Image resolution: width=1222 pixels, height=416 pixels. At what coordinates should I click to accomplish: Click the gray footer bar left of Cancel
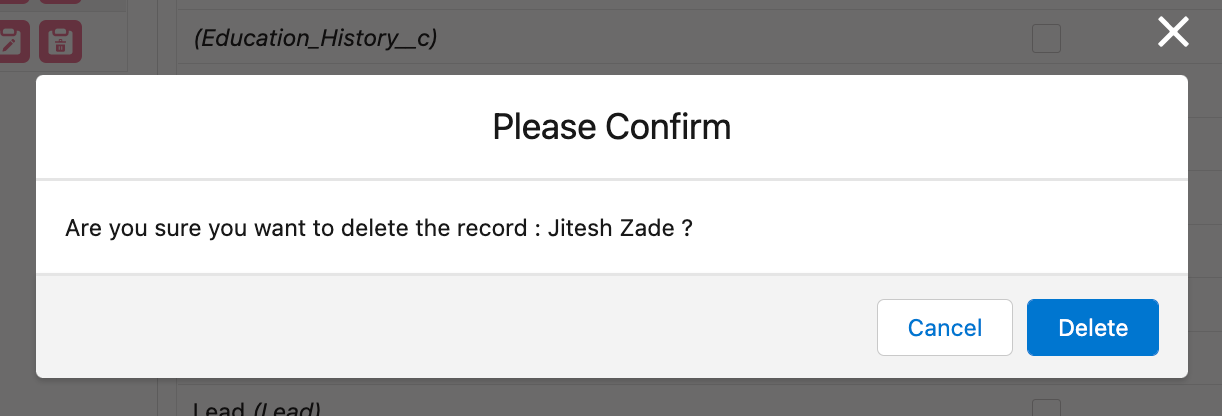click(x=450, y=327)
